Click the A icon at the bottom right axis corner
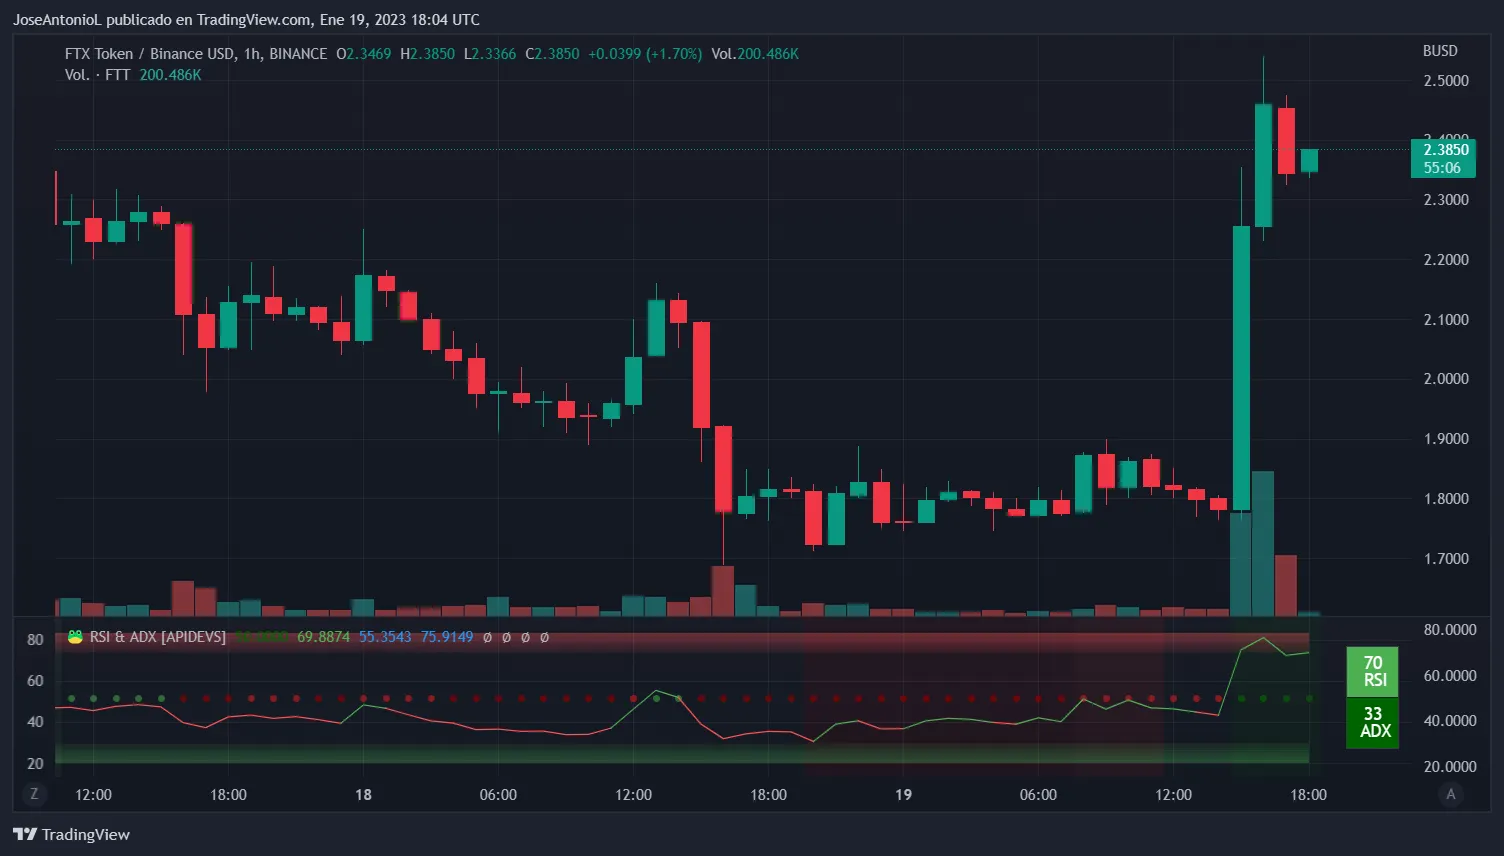 [x=1451, y=794]
